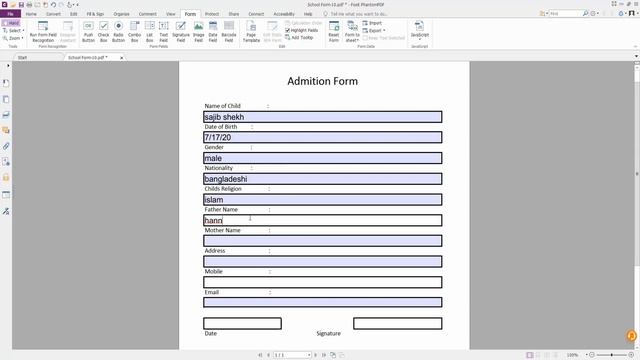Open the pages panel in left sidebar

coord(6,99)
